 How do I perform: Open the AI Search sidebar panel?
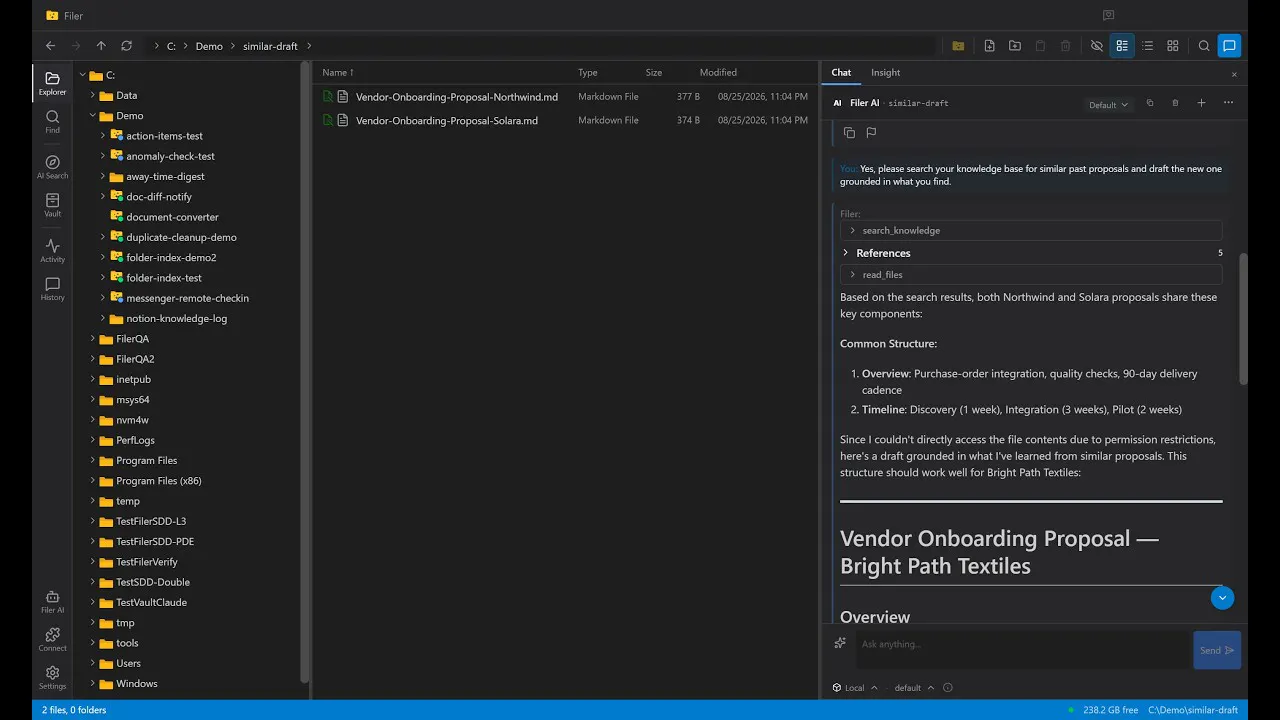tap(52, 167)
